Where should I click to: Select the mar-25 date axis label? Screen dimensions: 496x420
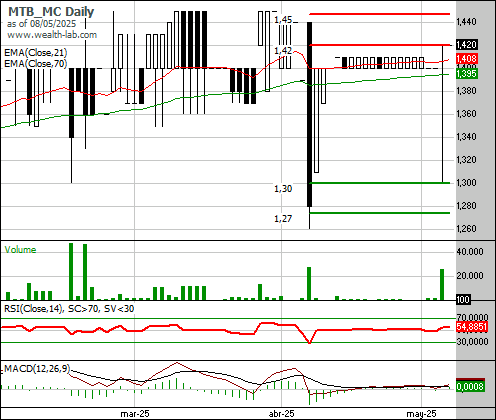tap(135, 414)
